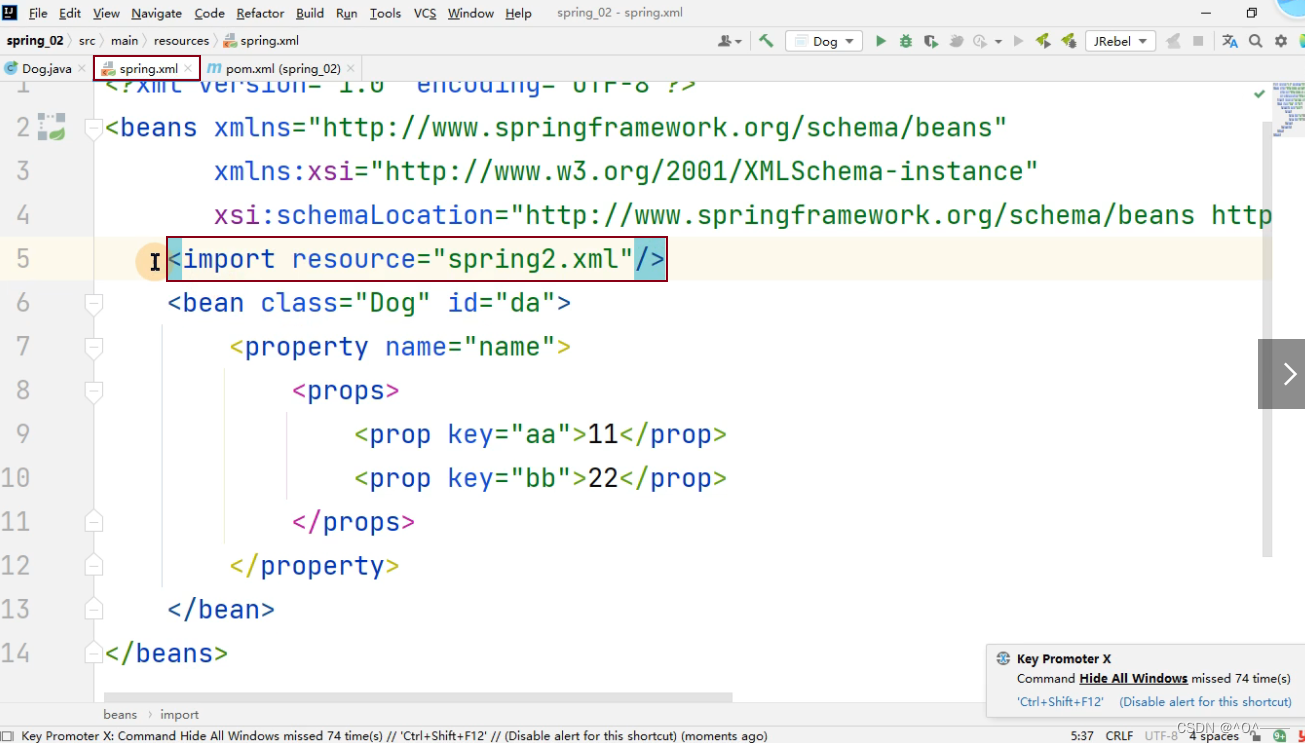Select the Dog.java editor tab

[44, 68]
